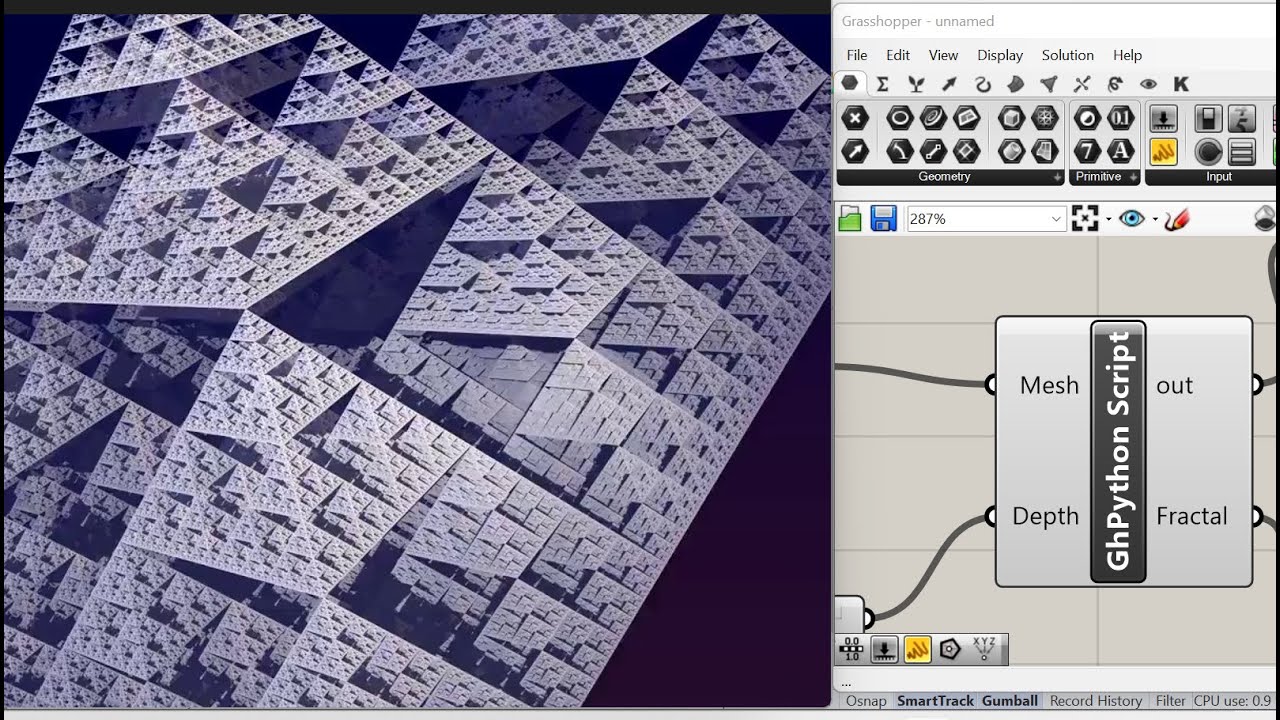This screenshot has width=1280, height=720.
Task: Expand the Primitive panel dropdown arrow
Action: pos(1133,177)
